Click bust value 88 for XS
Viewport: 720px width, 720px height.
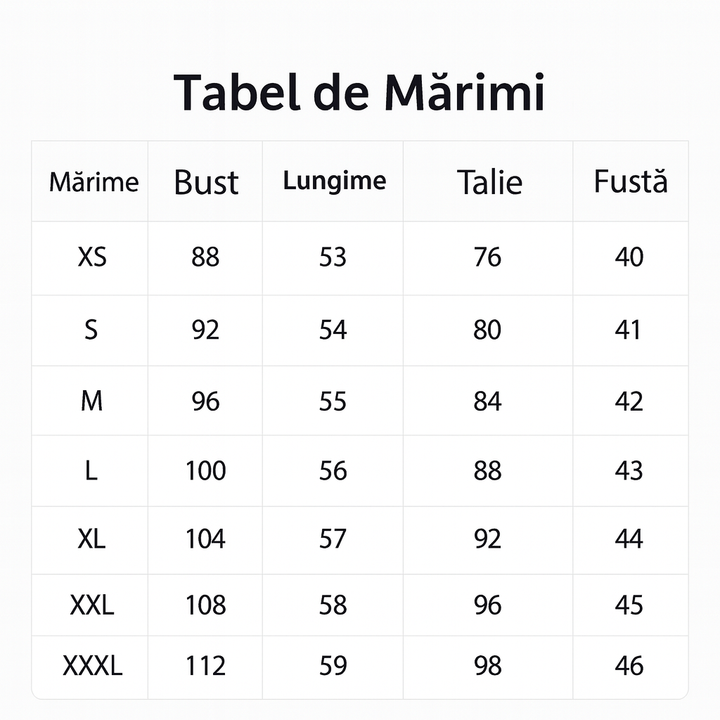[x=205, y=258]
